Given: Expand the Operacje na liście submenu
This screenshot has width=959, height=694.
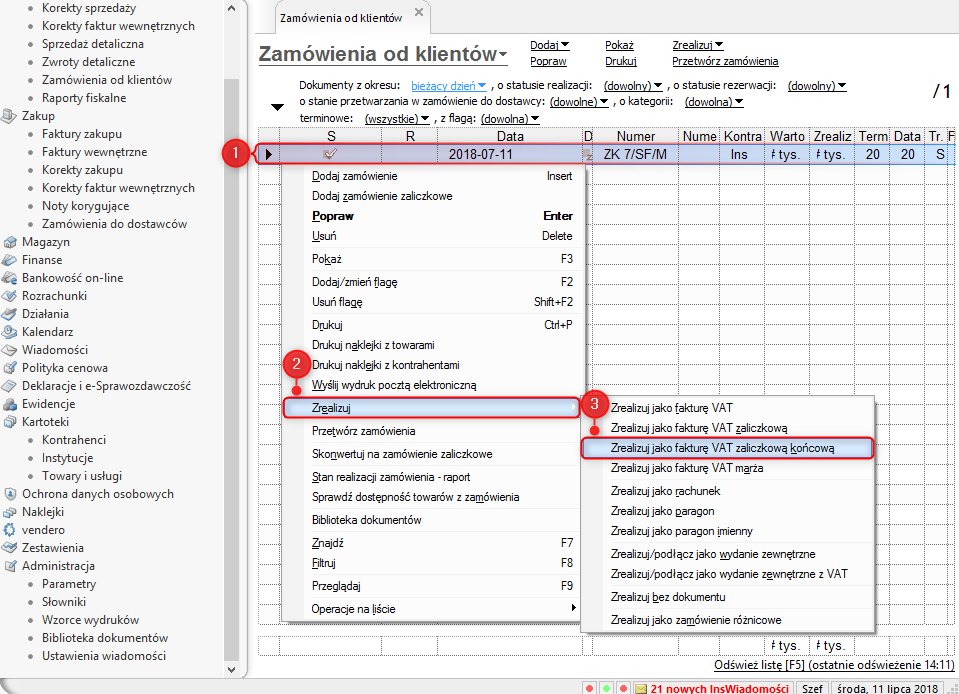Looking at the screenshot, I should [431, 609].
